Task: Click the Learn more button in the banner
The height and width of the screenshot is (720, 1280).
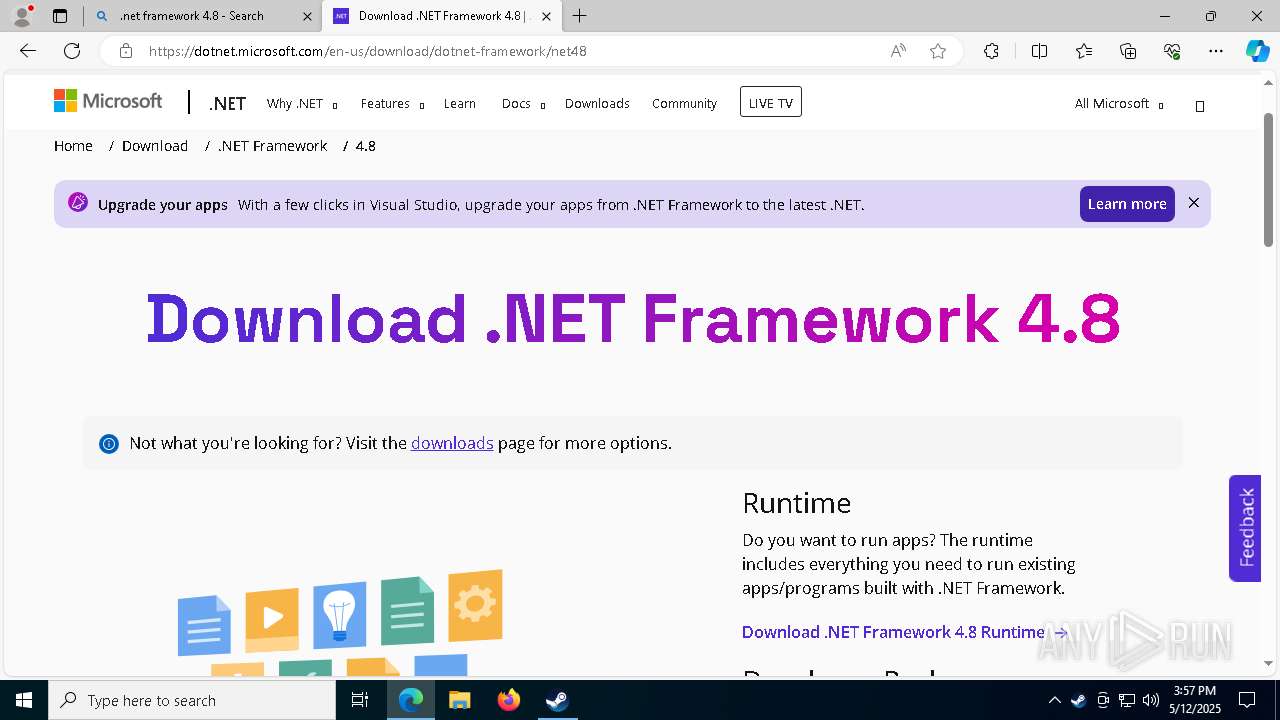Action: point(1127,204)
